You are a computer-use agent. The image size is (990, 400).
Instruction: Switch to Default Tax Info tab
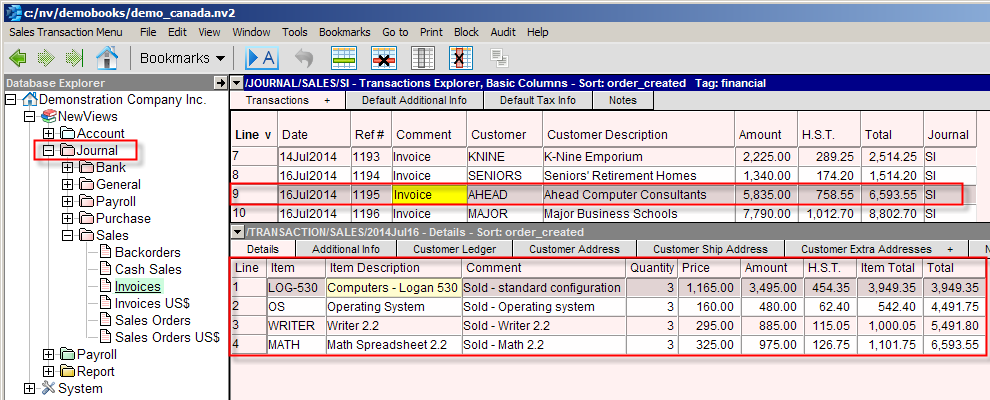(538, 100)
